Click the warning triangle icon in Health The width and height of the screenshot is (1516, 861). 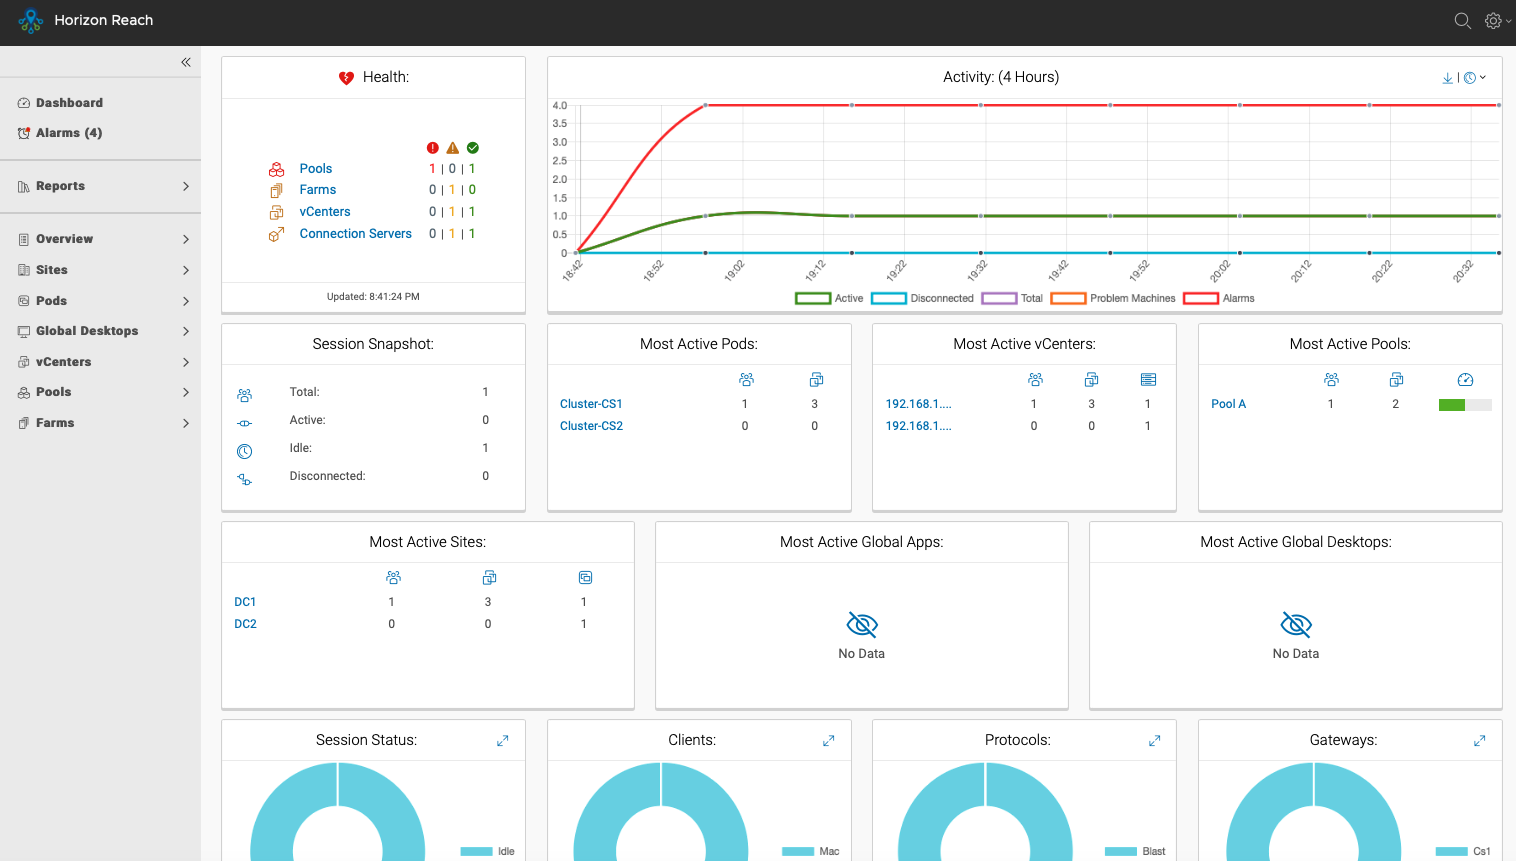point(453,148)
